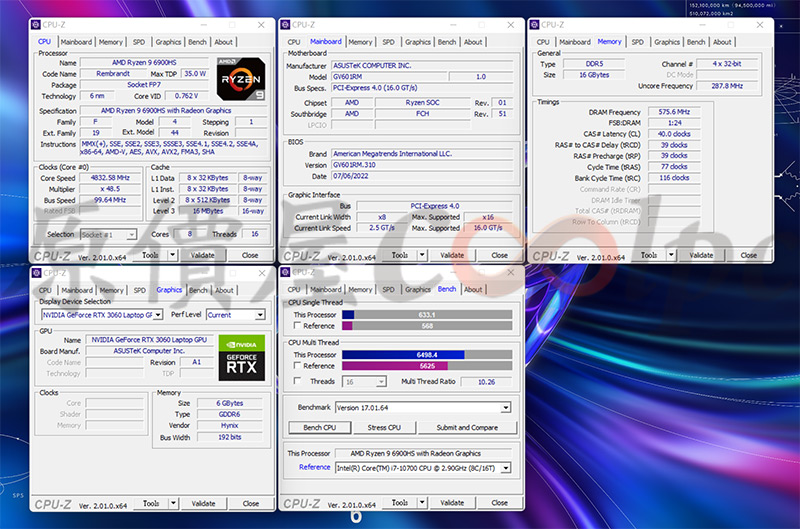The height and width of the screenshot is (529, 800).
Task: Click the CPU-Z title icon in the Mainboard window
Action: click(x=286, y=24)
